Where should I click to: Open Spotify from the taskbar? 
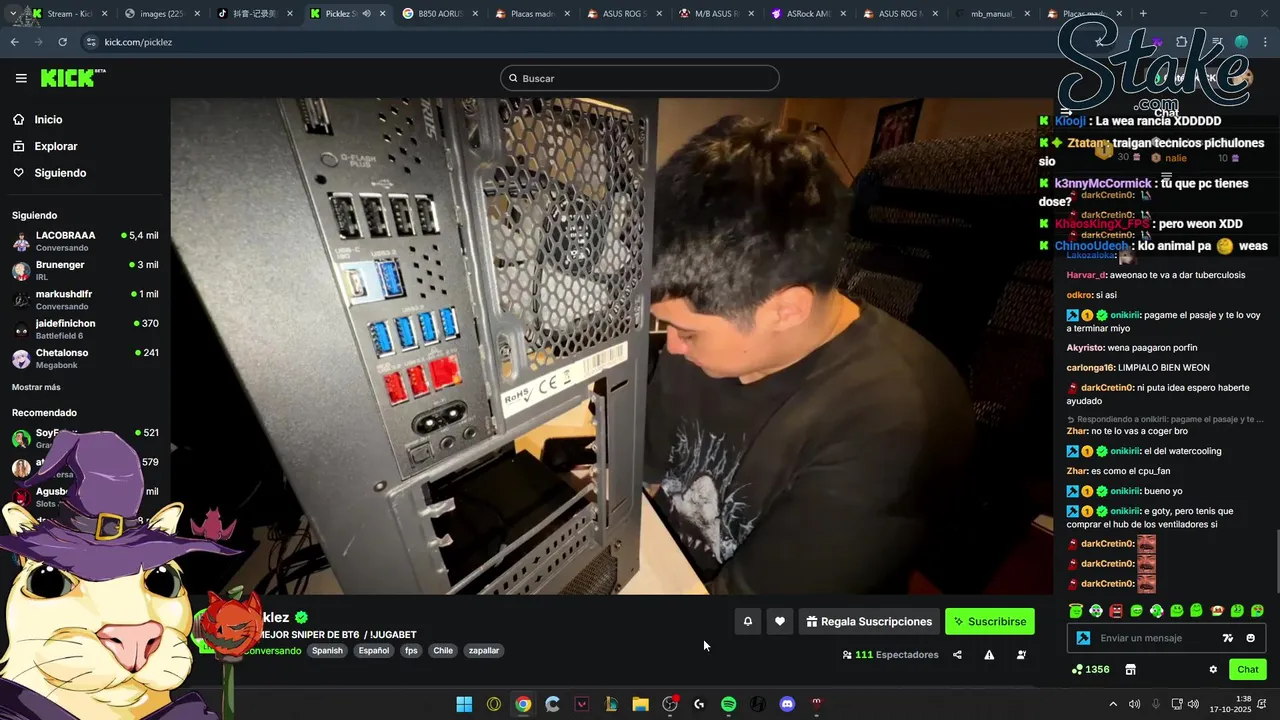tap(728, 704)
